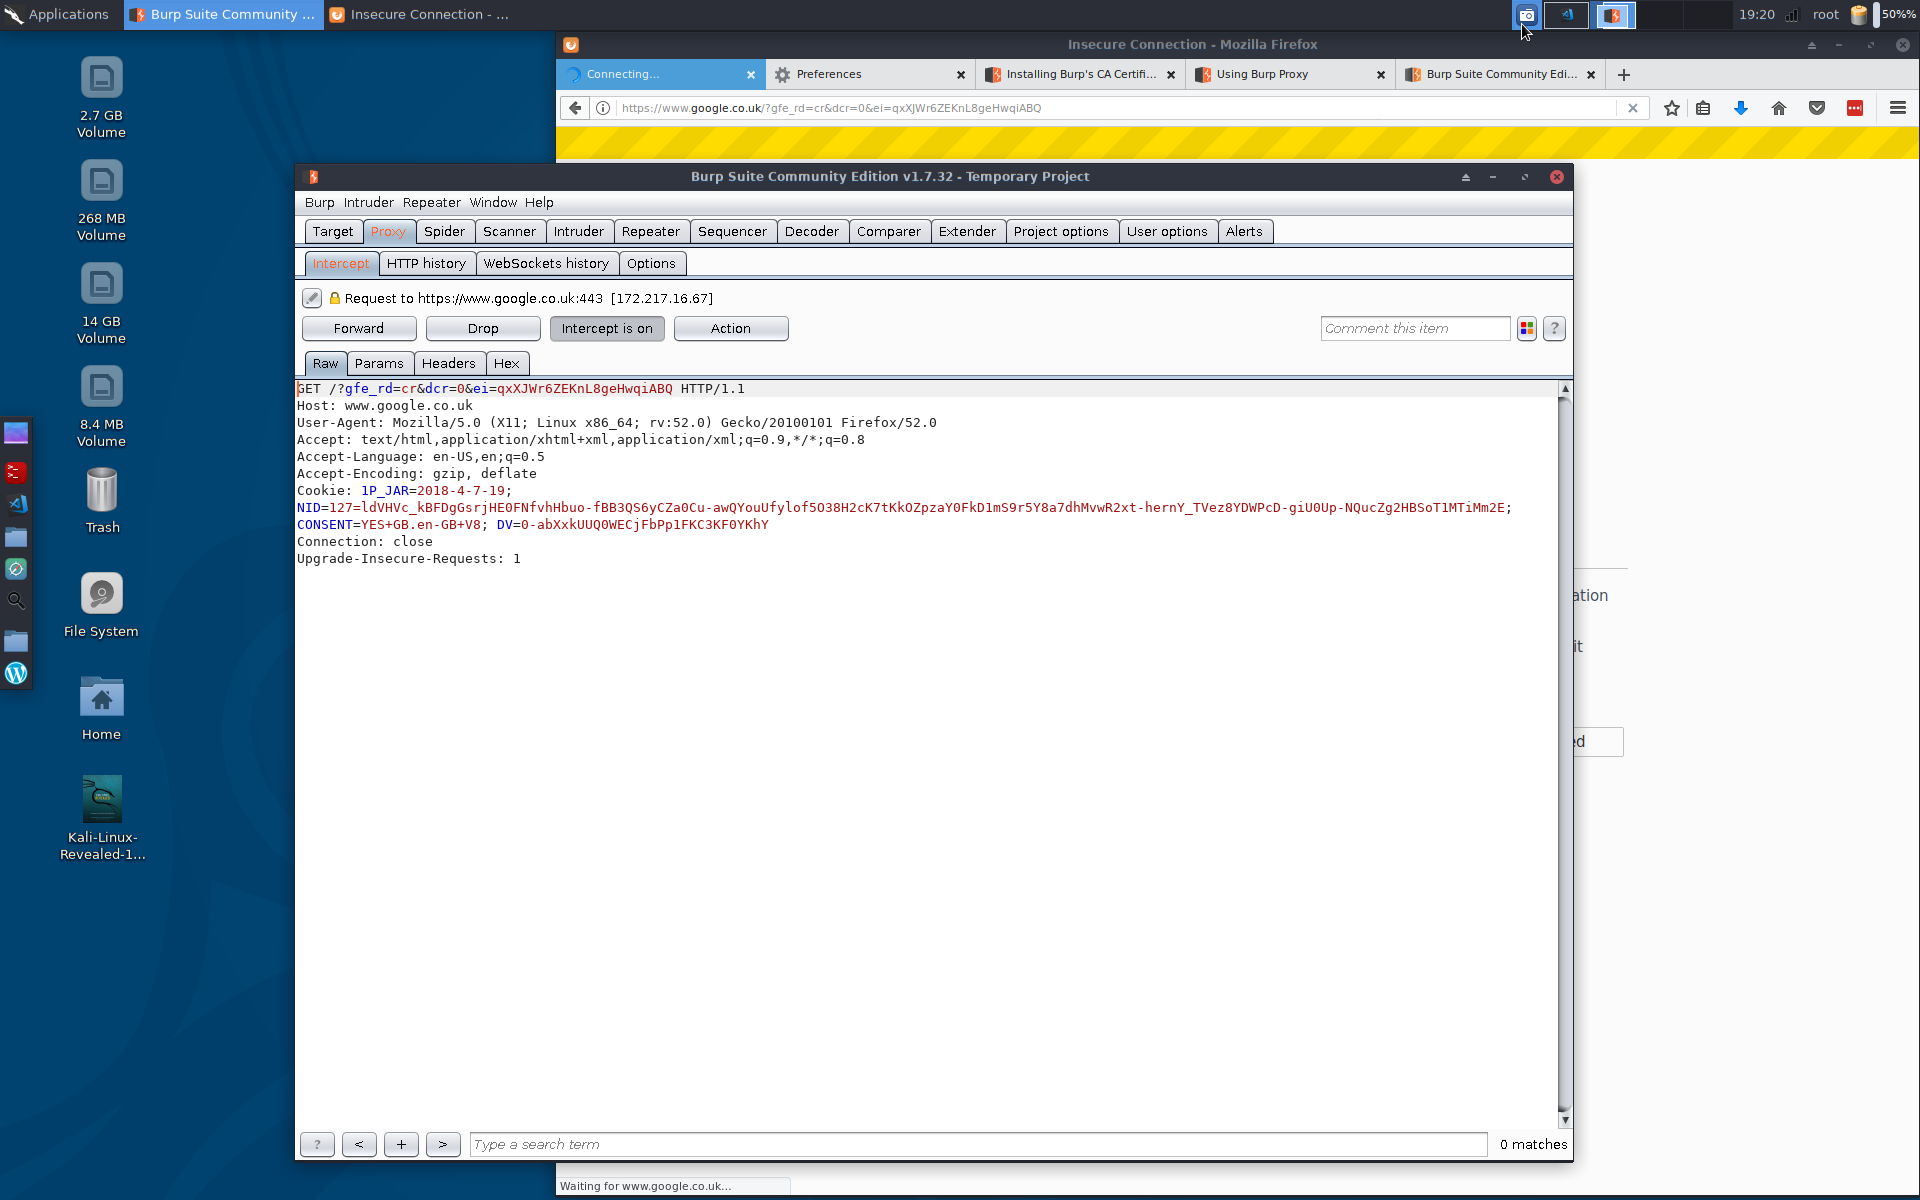Click the Comment this item field
Screen dimensions: 1920x1200
point(1414,328)
